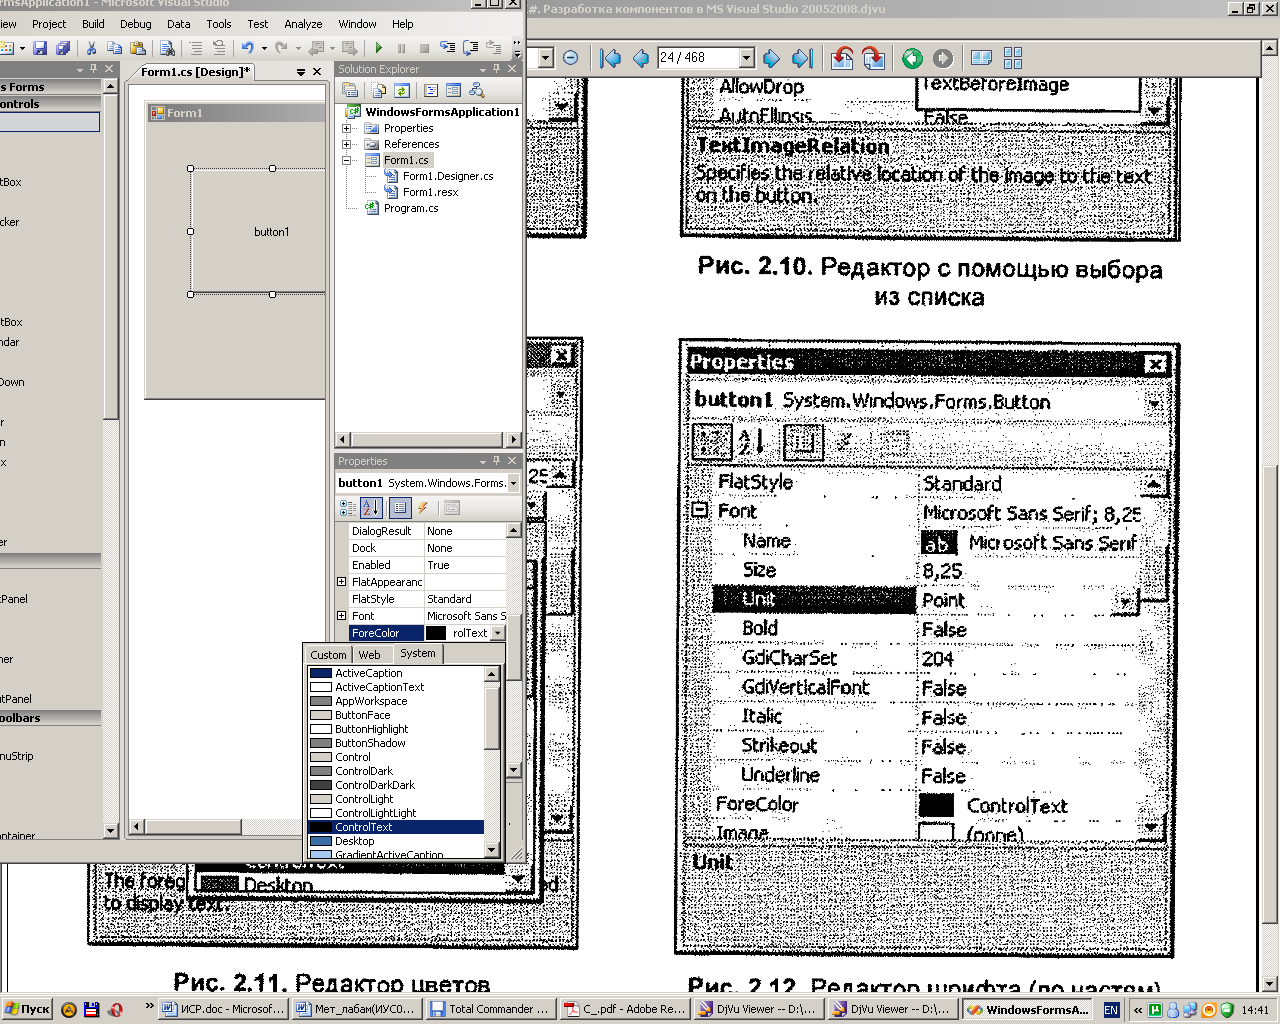
Task: Go to next page in DjVu Viewer
Action: (772, 58)
